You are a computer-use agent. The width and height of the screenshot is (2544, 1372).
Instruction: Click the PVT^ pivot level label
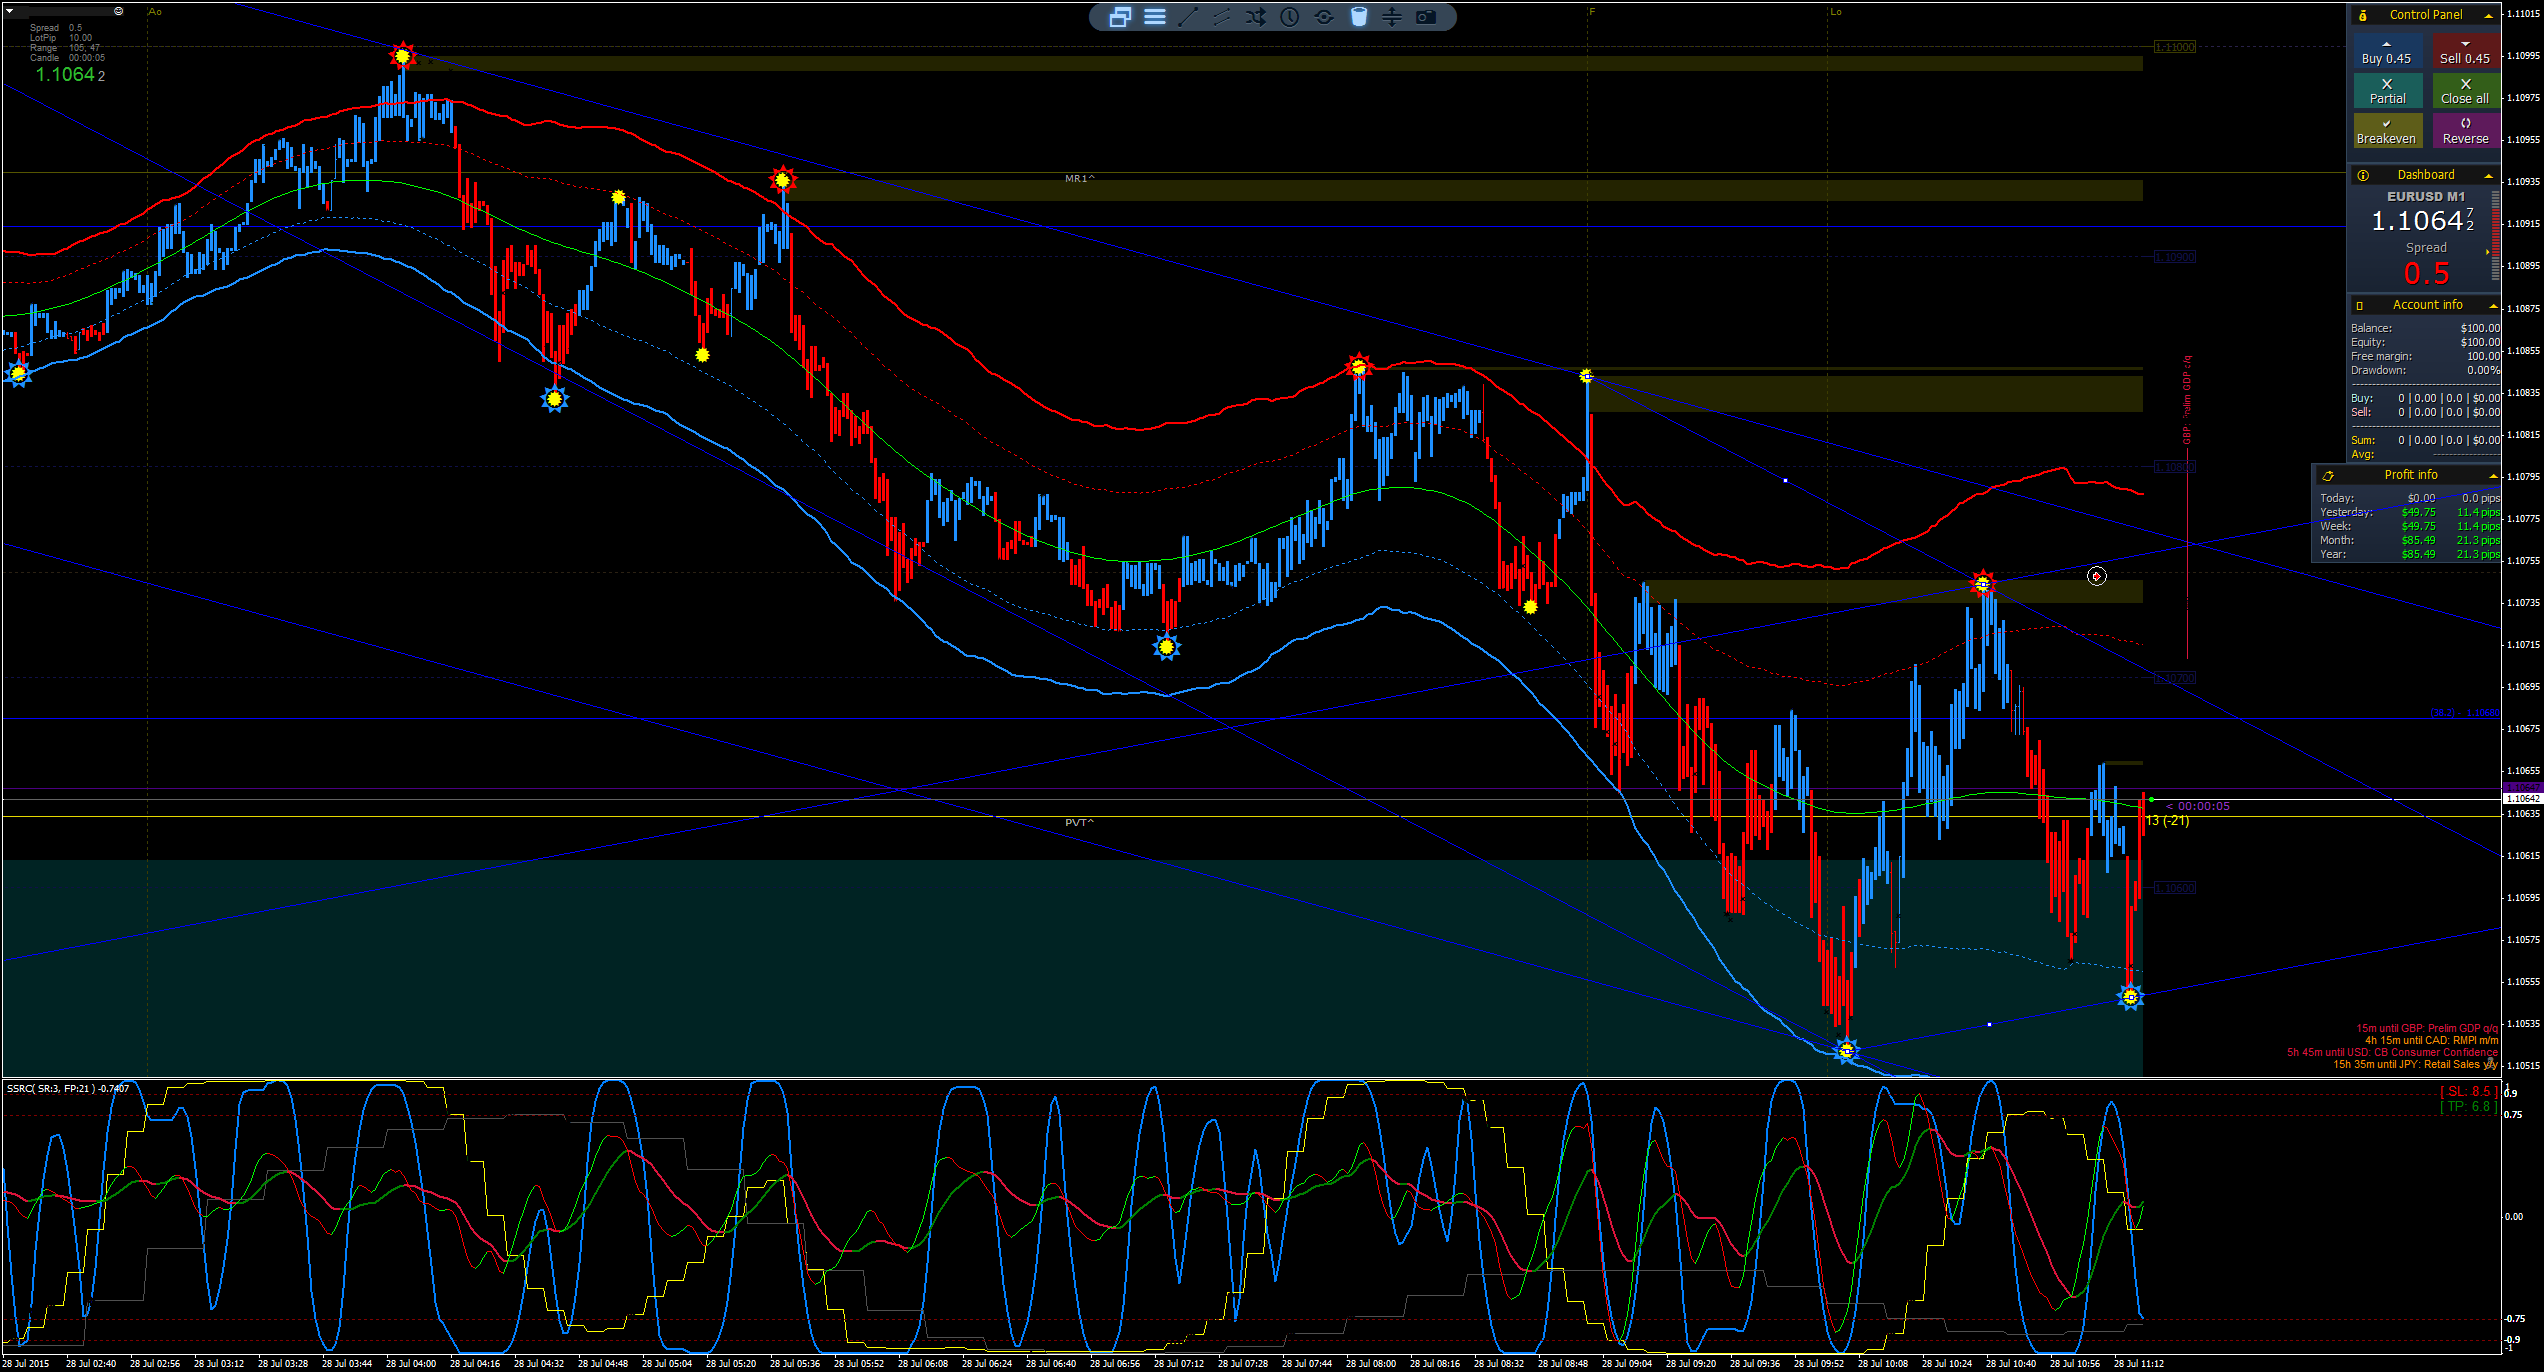click(1080, 823)
